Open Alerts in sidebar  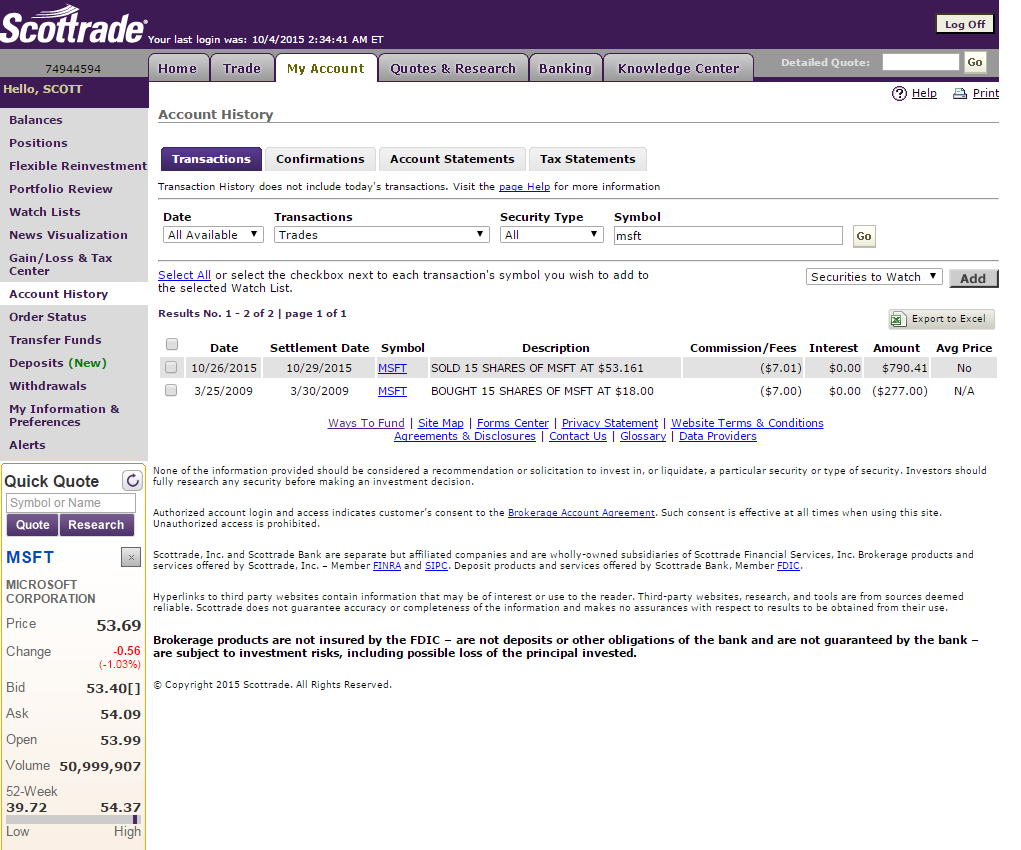tap(27, 445)
